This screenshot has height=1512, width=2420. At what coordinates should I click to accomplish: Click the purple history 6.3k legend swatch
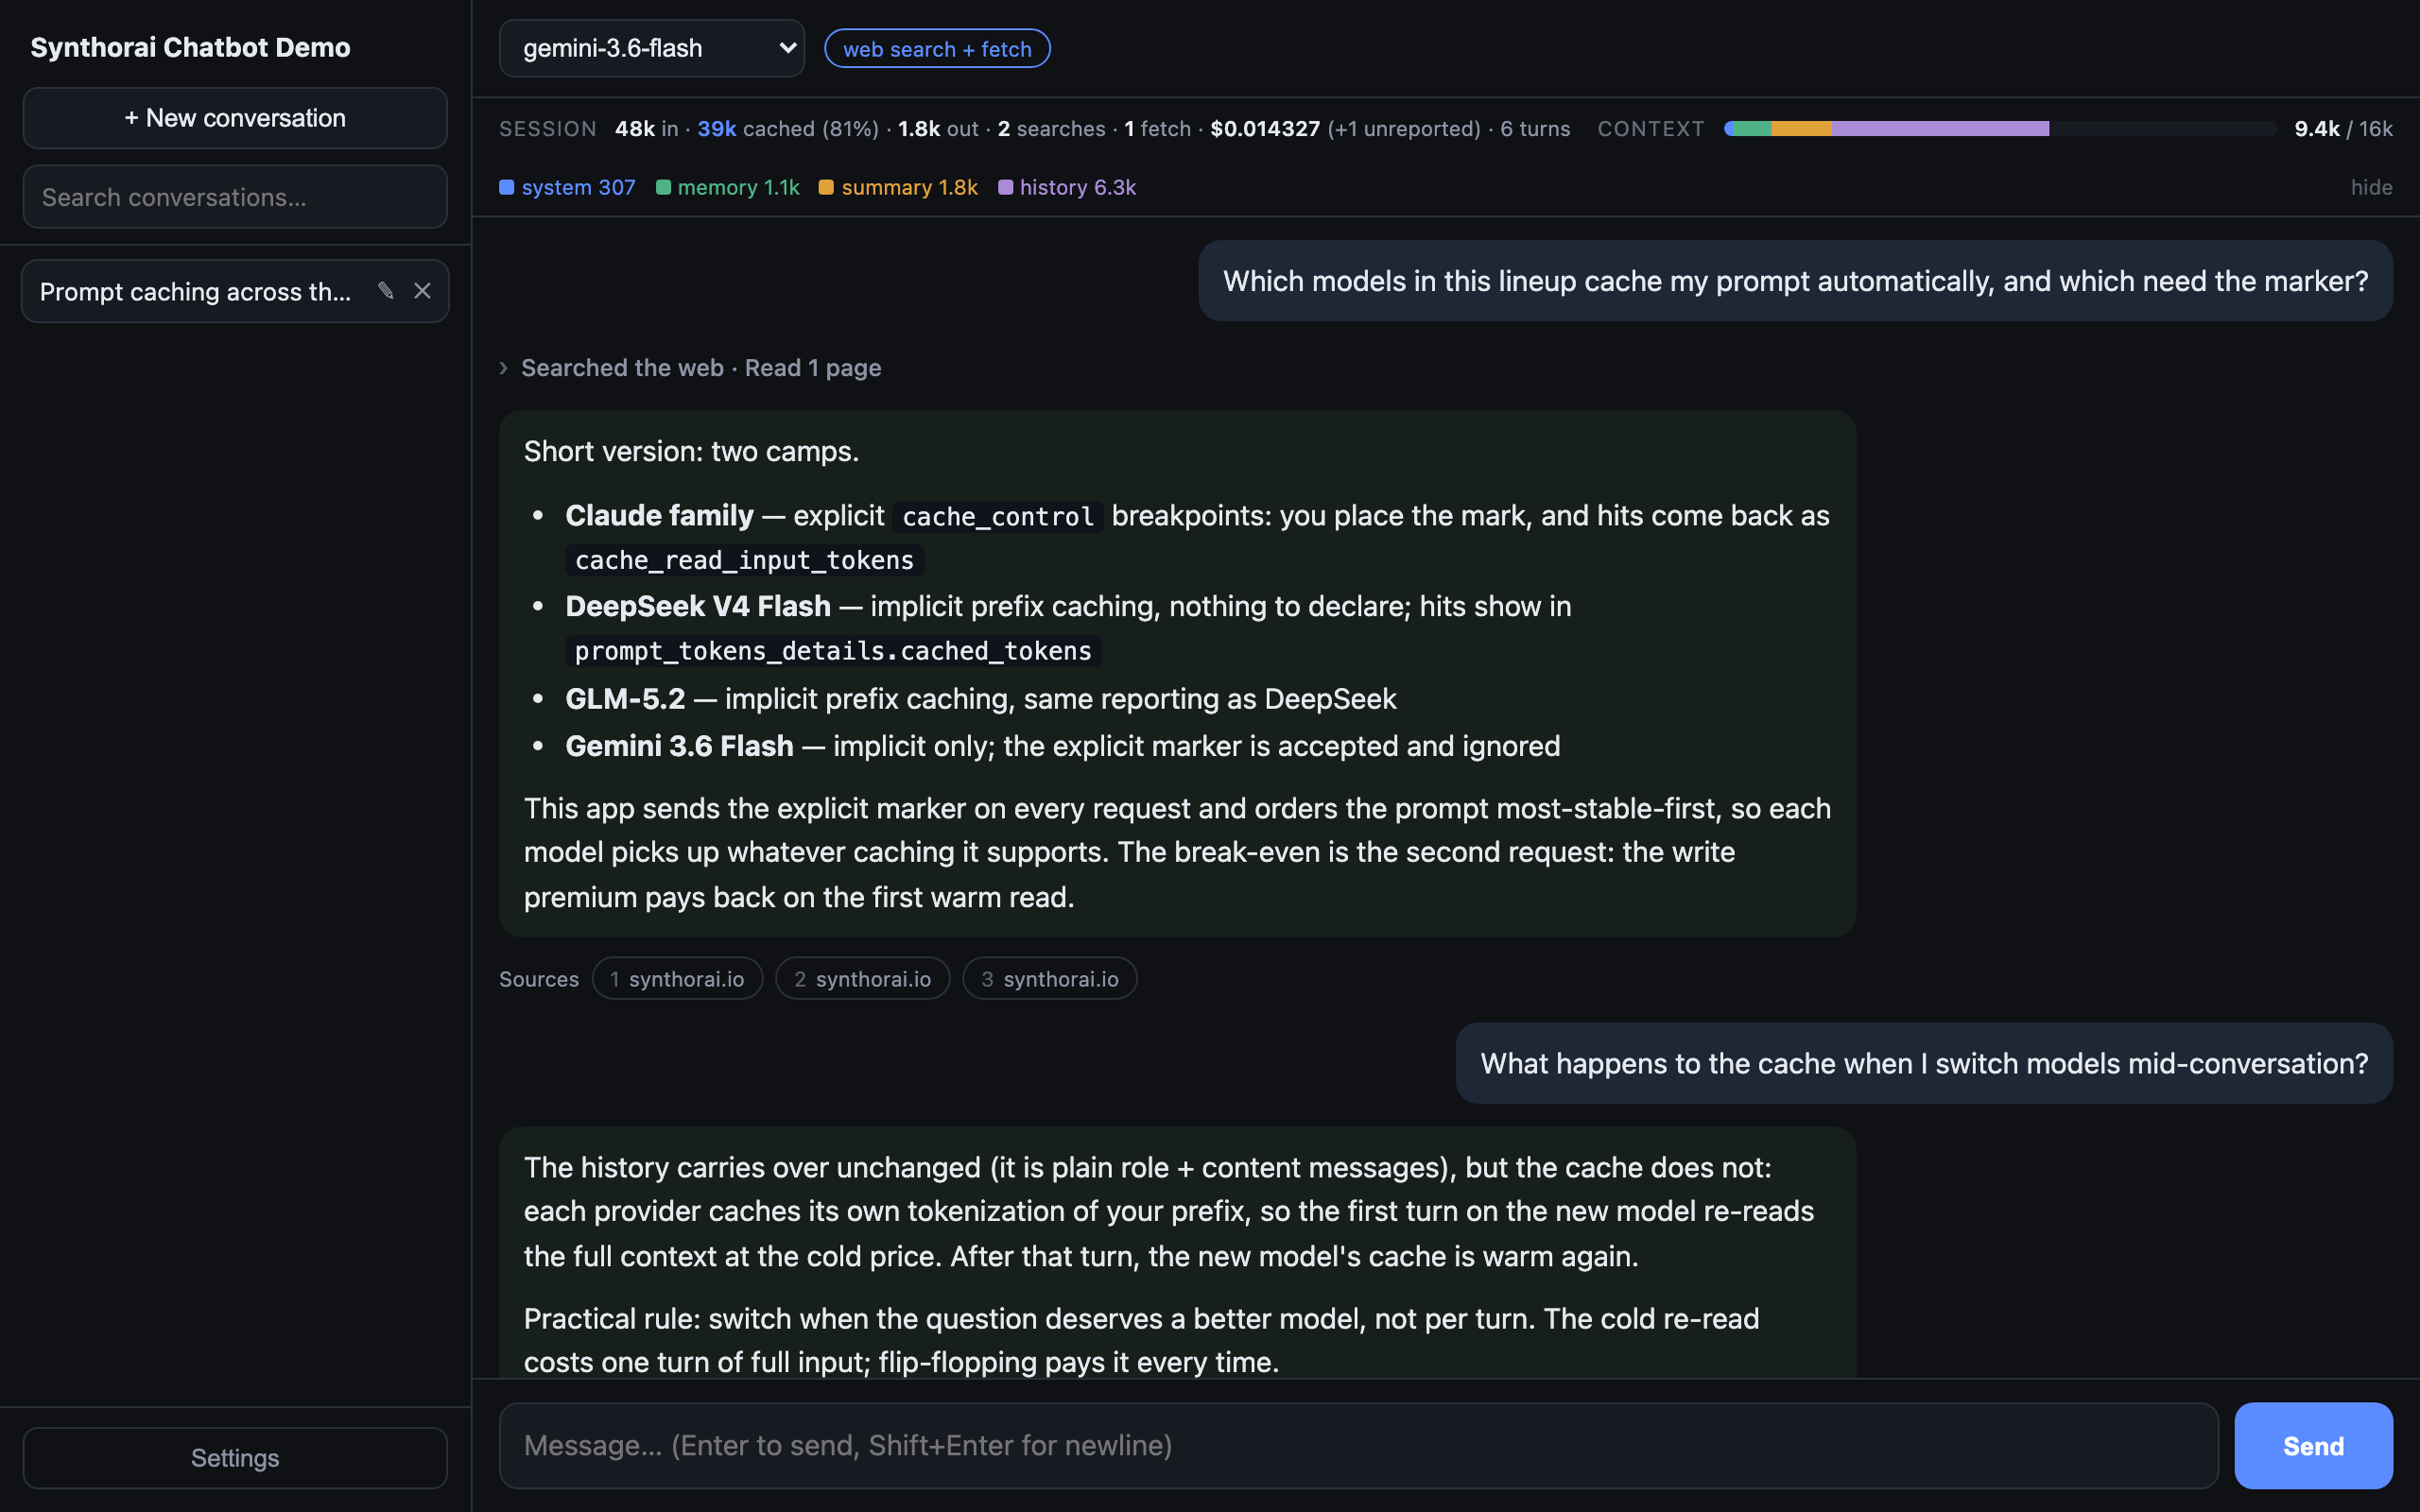pos(1005,187)
